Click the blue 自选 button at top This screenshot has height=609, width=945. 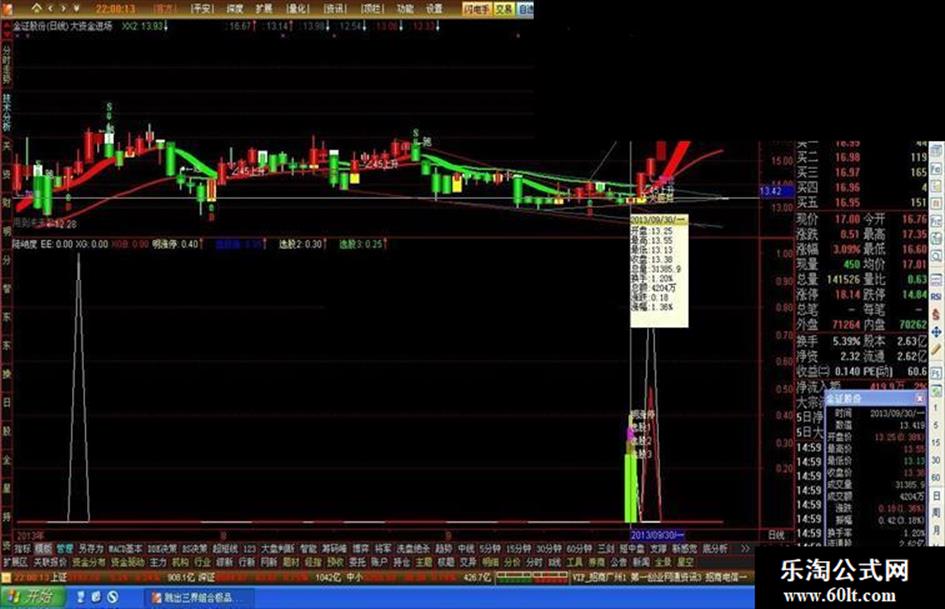526,9
